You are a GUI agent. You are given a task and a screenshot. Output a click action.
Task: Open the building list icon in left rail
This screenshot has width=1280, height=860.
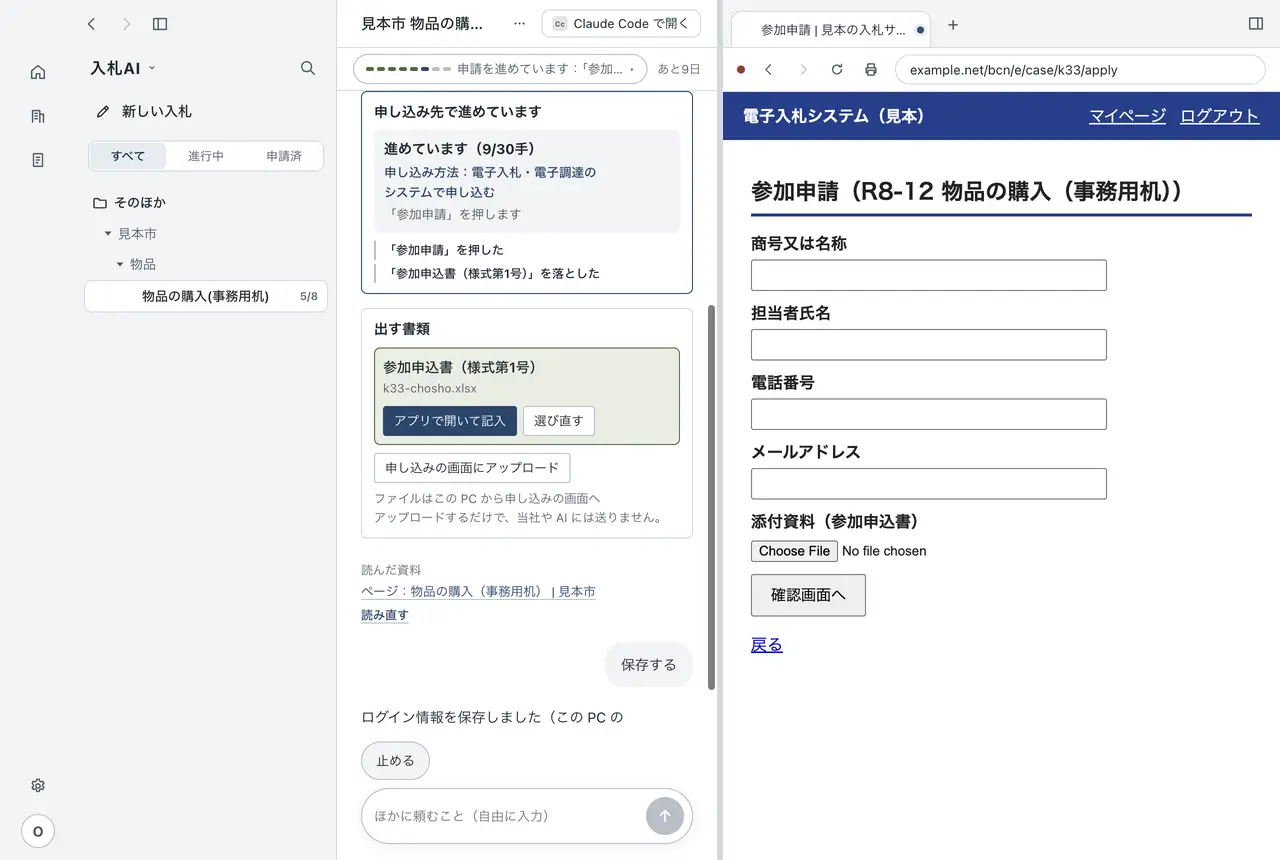pos(38,116)
